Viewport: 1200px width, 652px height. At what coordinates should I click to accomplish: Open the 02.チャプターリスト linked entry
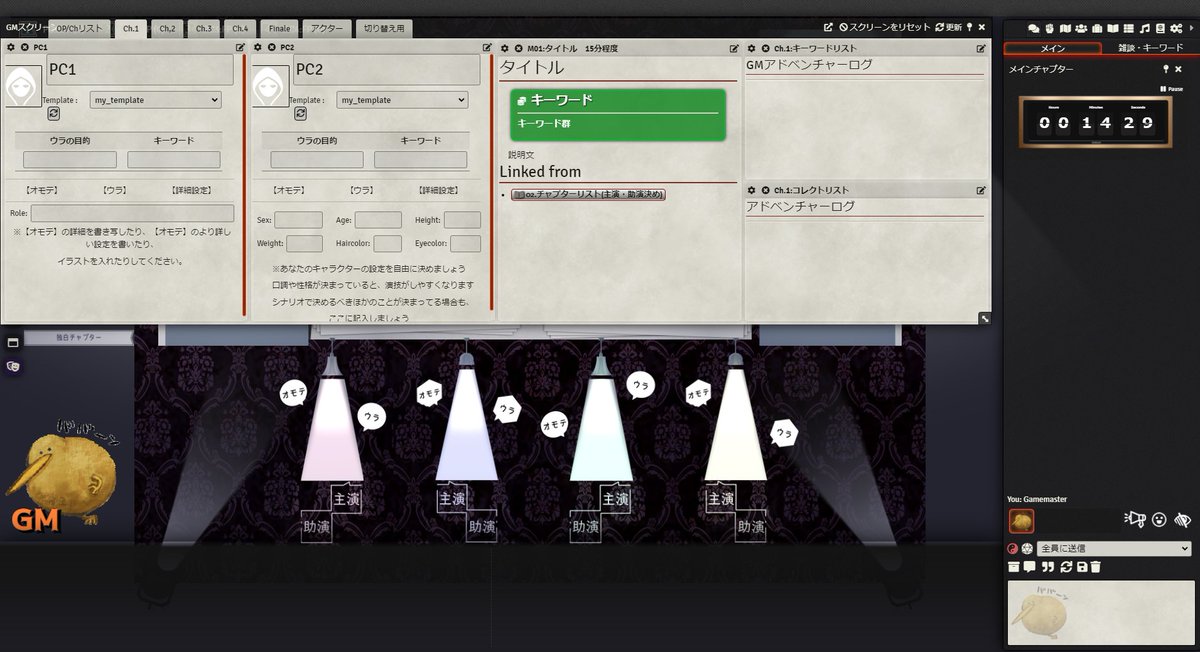click(588, 194)
